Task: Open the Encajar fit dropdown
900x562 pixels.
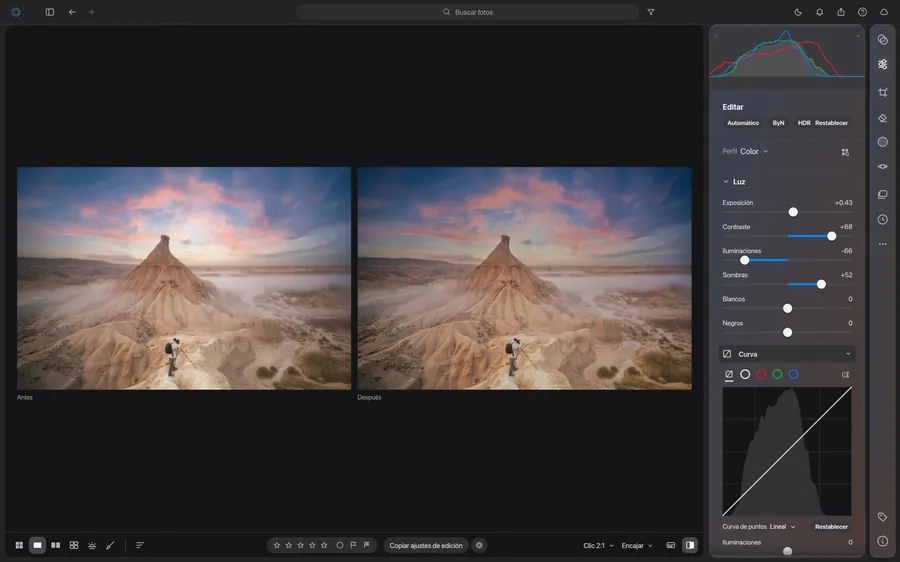Action: pyautogui.click(x=637, y=546)
